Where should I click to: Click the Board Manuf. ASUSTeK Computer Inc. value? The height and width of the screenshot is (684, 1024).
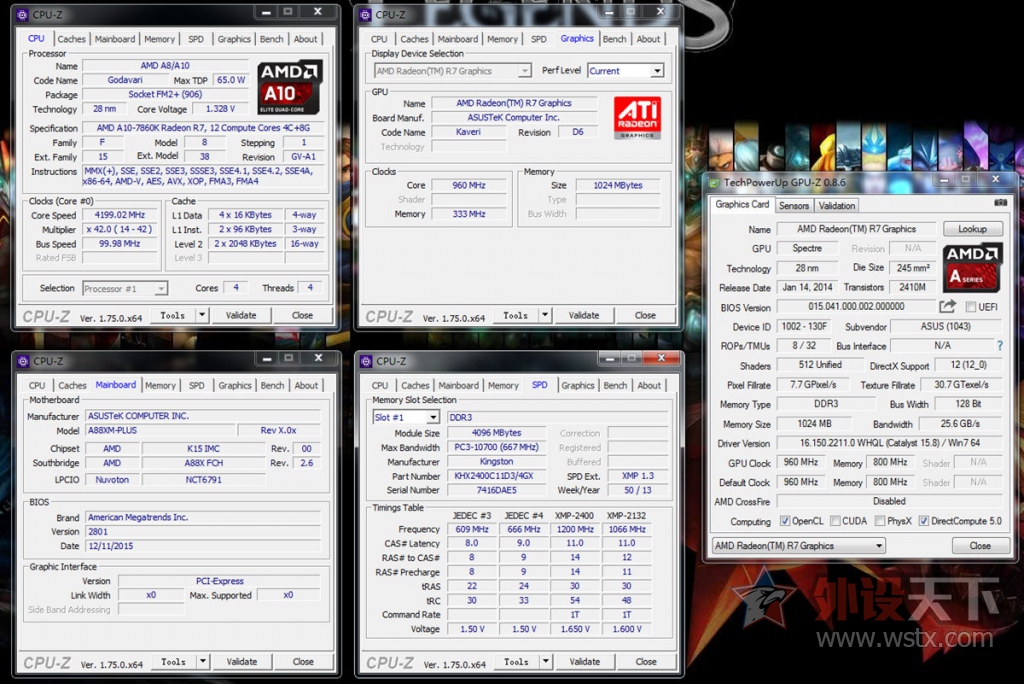(513, 118)
